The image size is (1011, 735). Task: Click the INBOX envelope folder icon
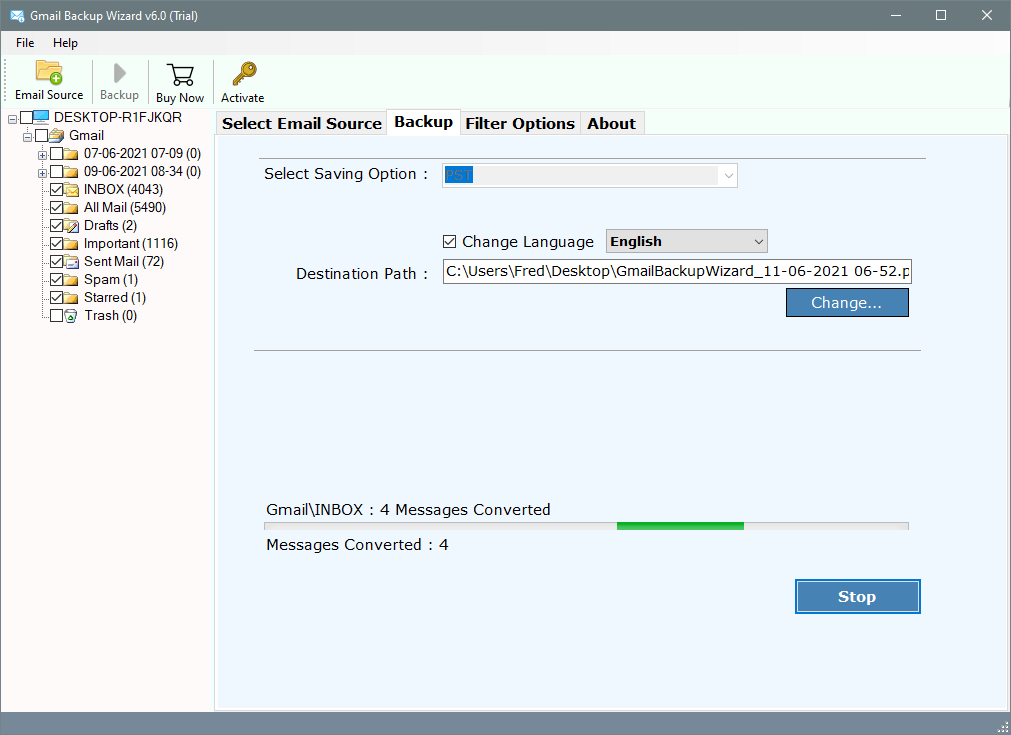[x=71, y=190]
